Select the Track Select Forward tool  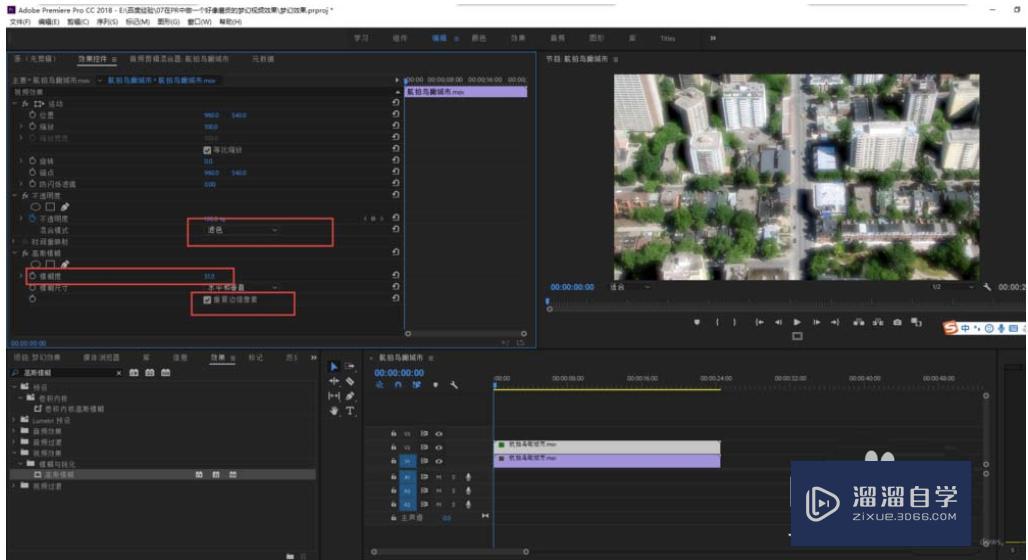[350, 367]
